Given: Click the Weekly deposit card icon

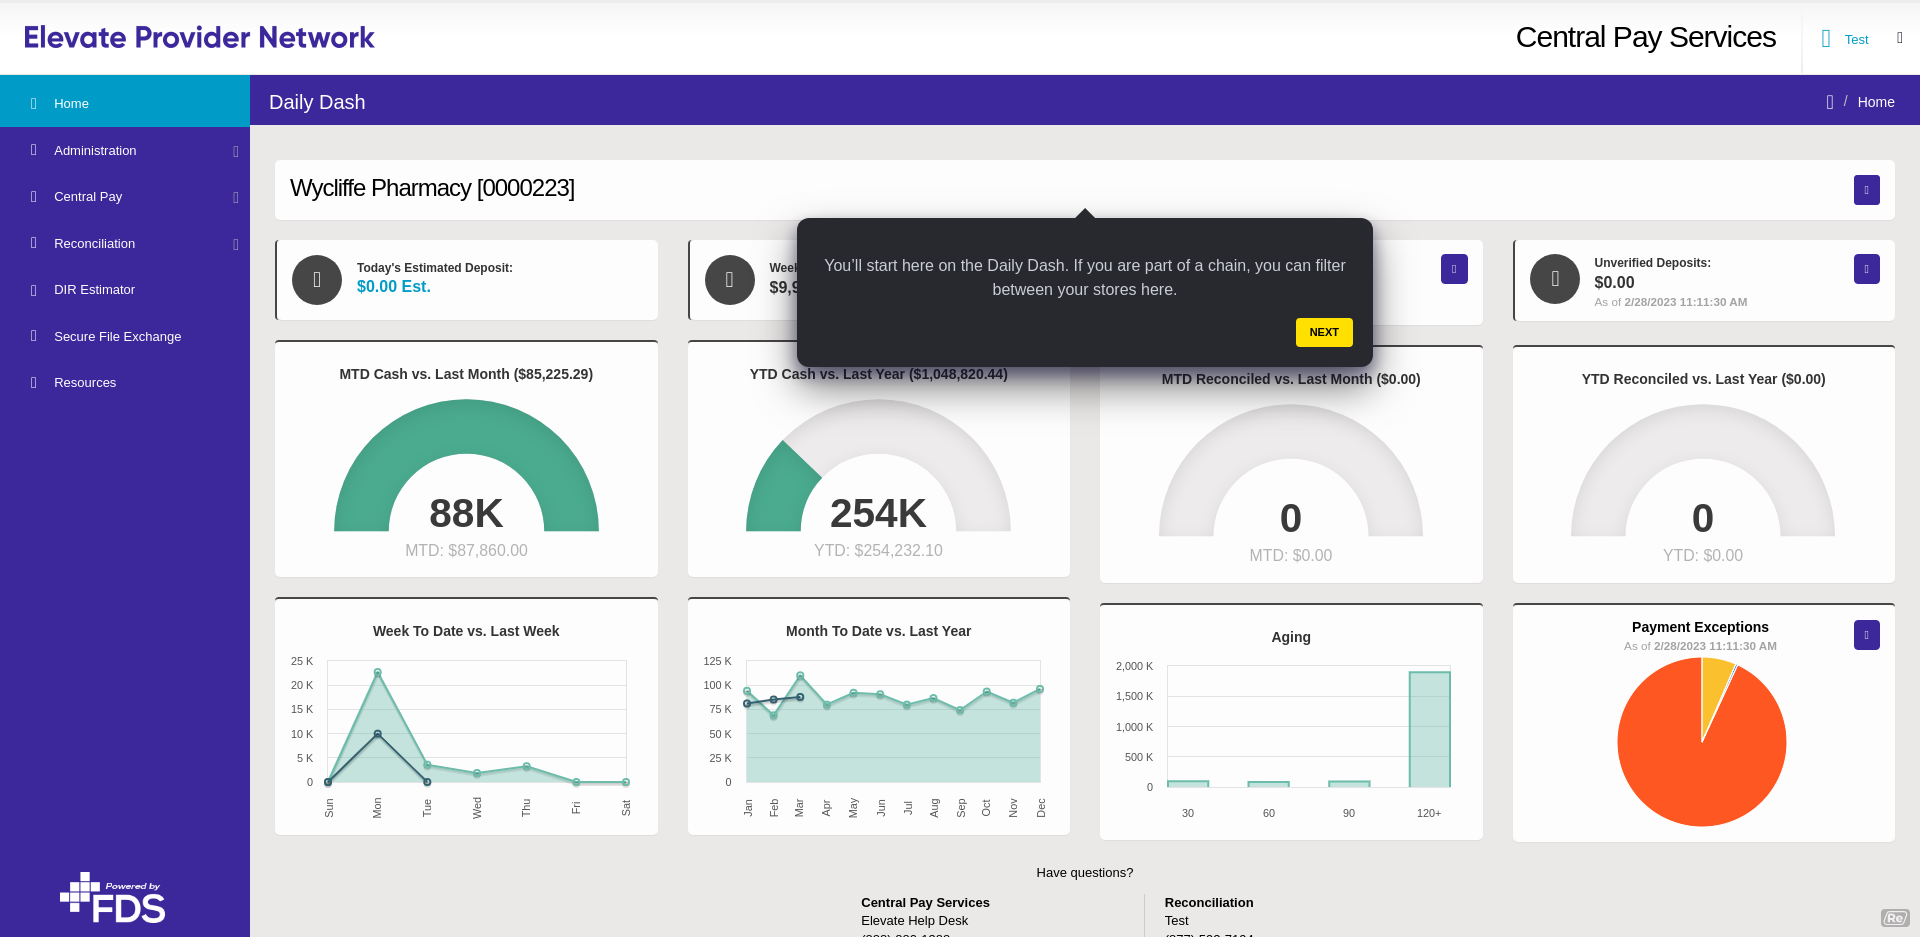Looking at the screenshot, I should [730, 280].
